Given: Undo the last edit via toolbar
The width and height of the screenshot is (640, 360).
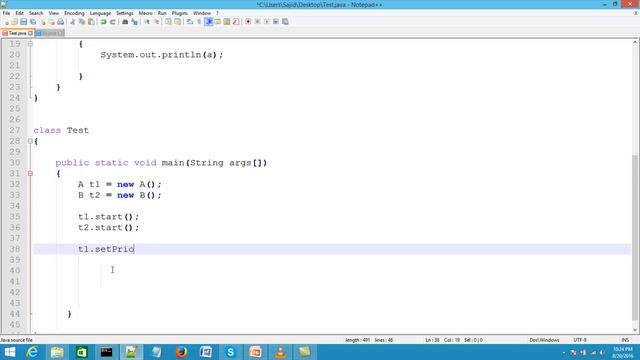Looking at the screenshot, I should tap(103, 22).
